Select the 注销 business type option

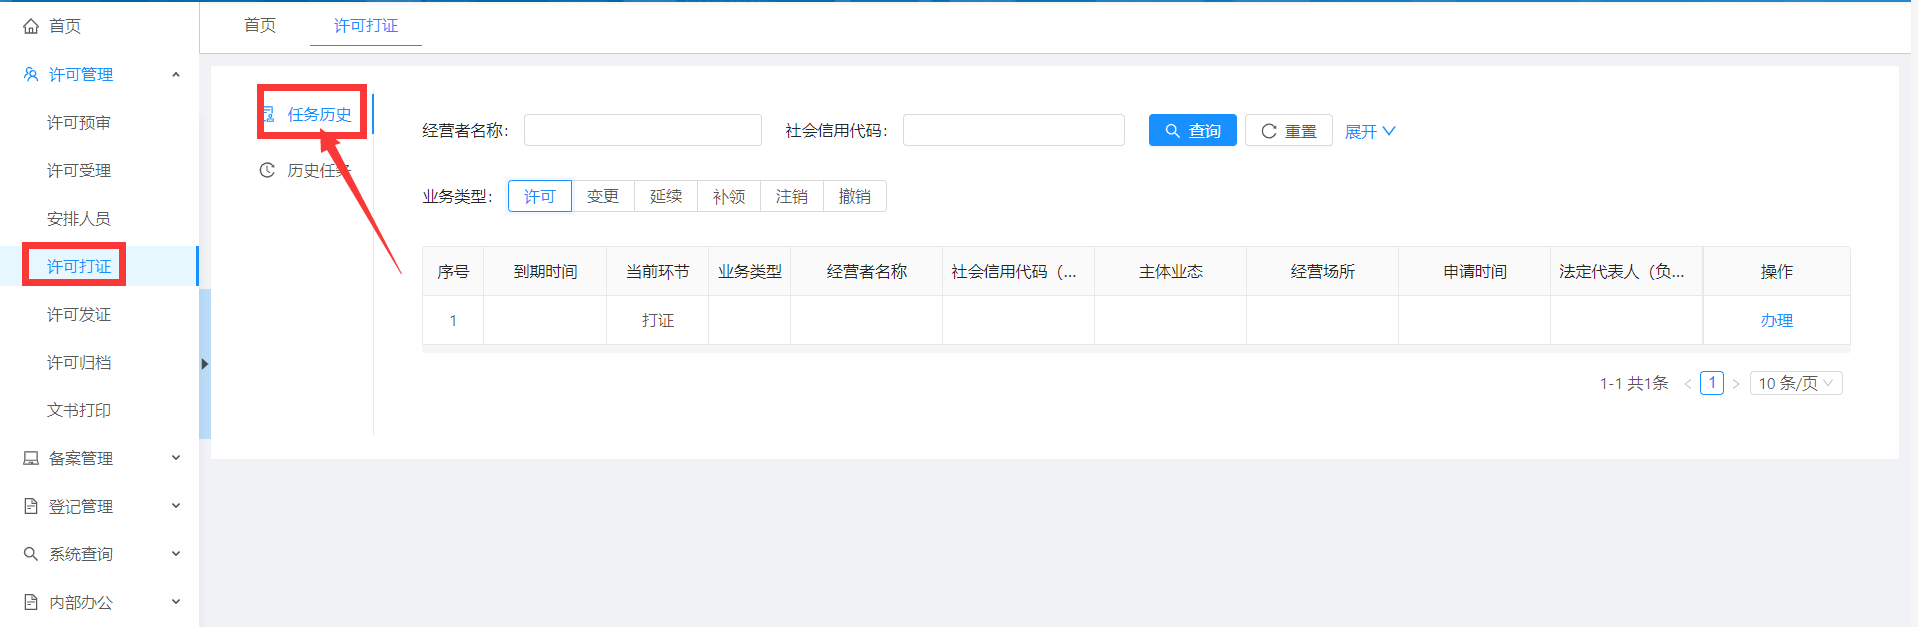click(792, 197)
